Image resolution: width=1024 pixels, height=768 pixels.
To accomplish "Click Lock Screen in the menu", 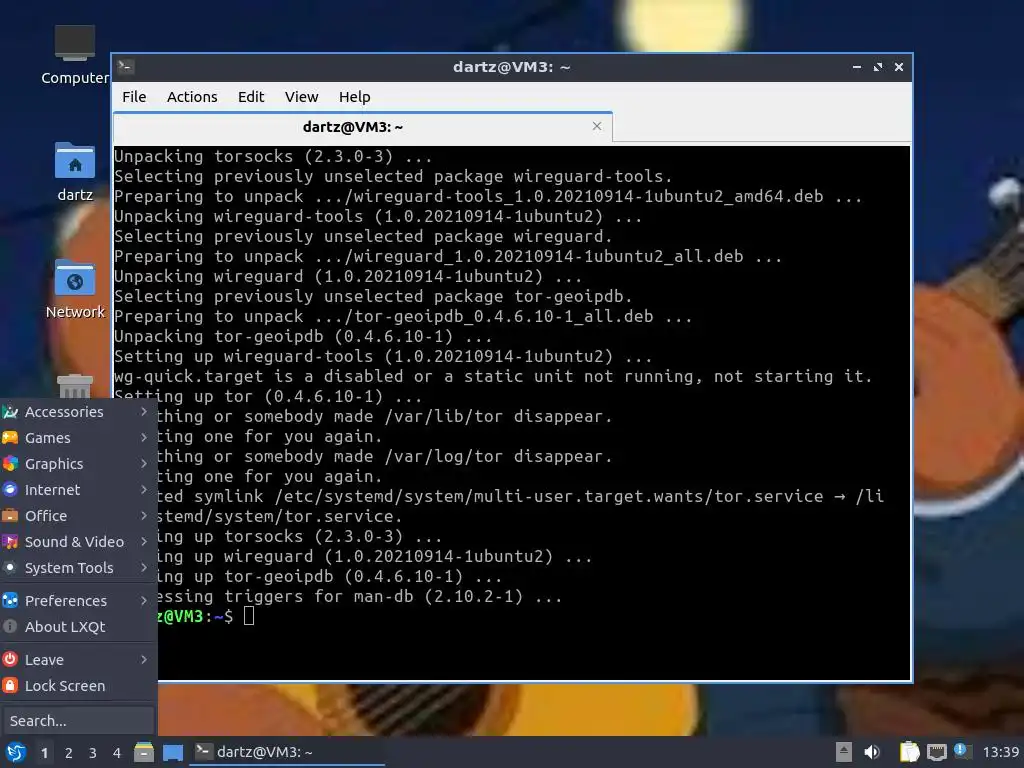I will click(78, 686).
